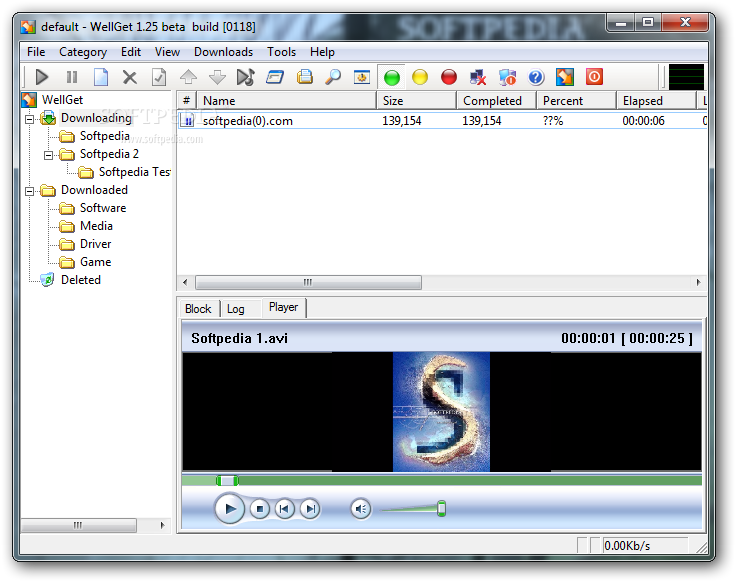Select the yellow light speed mode
This screenshot has height=582, width=736.
click(420, 77)
